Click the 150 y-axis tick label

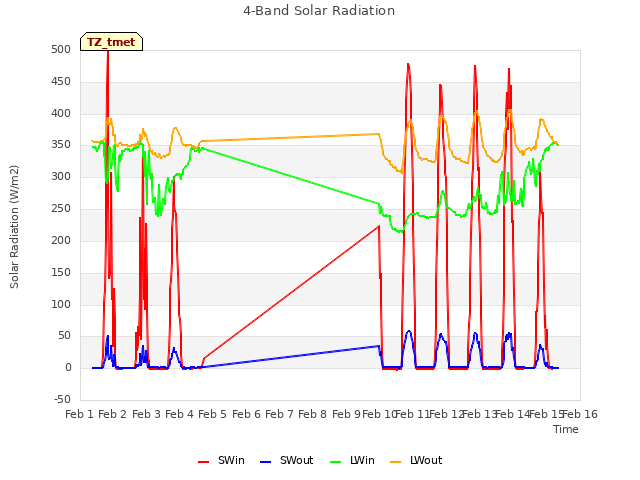tap(61, 272)
